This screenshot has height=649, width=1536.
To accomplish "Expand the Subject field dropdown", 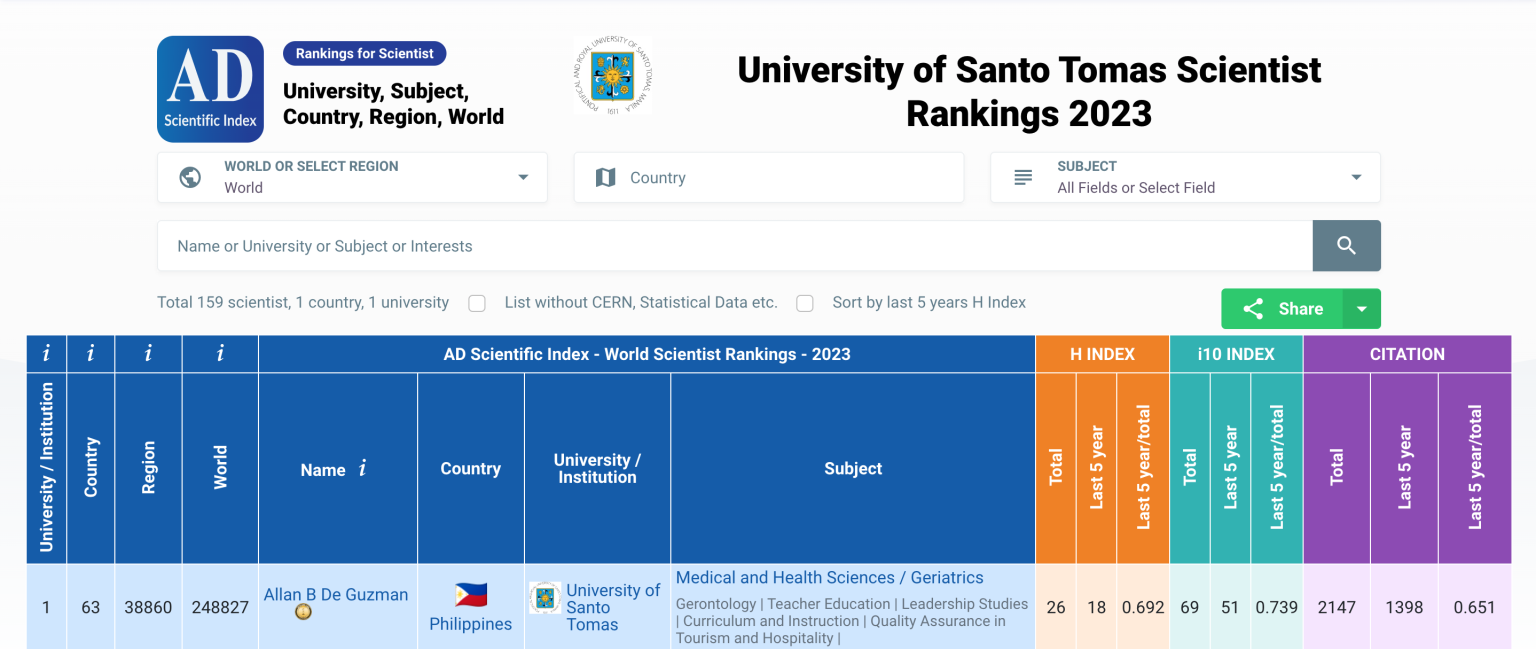I will [1185, 178].
